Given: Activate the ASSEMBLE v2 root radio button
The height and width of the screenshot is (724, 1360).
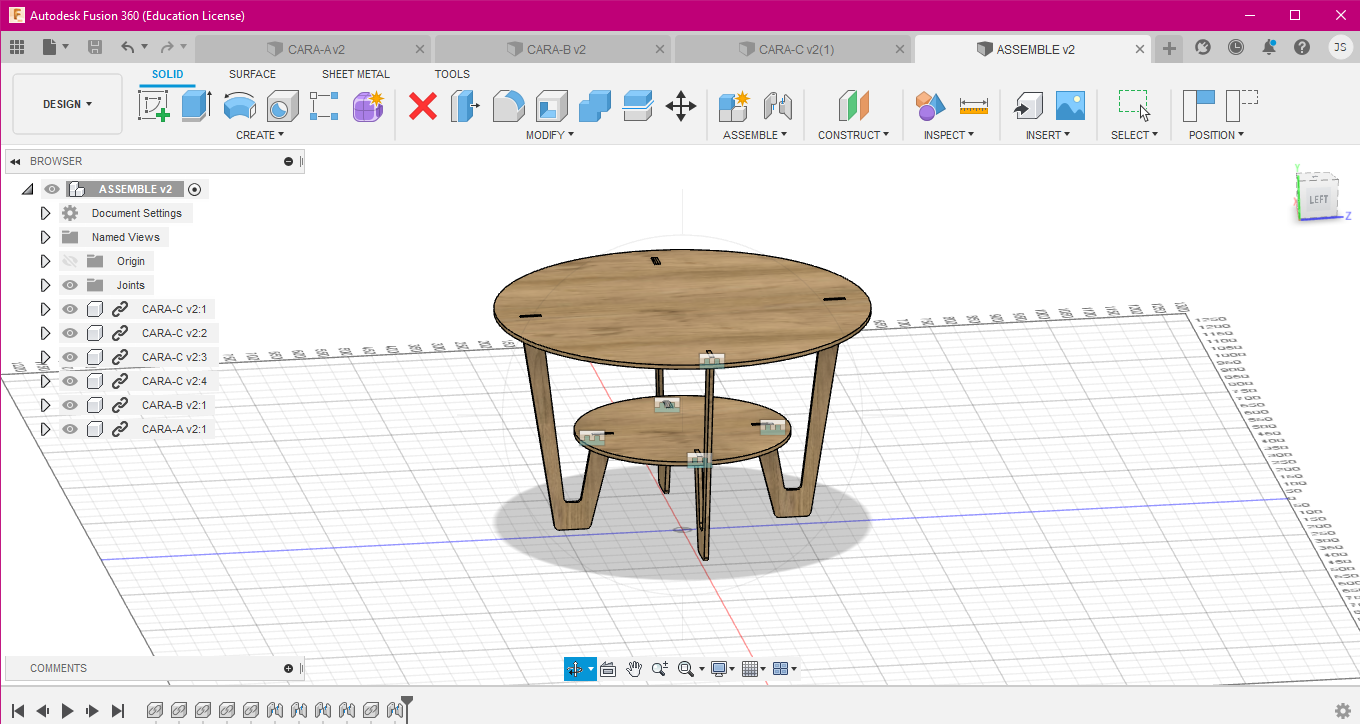Looking at the screenshot, I should tap(195, 189).
